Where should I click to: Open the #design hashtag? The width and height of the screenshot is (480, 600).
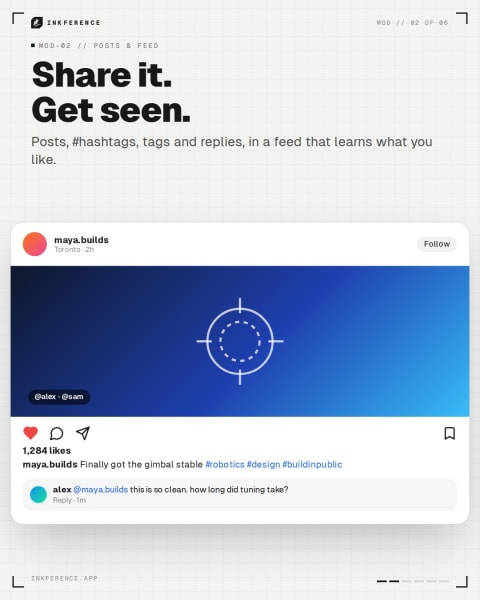tap(263, 465)
